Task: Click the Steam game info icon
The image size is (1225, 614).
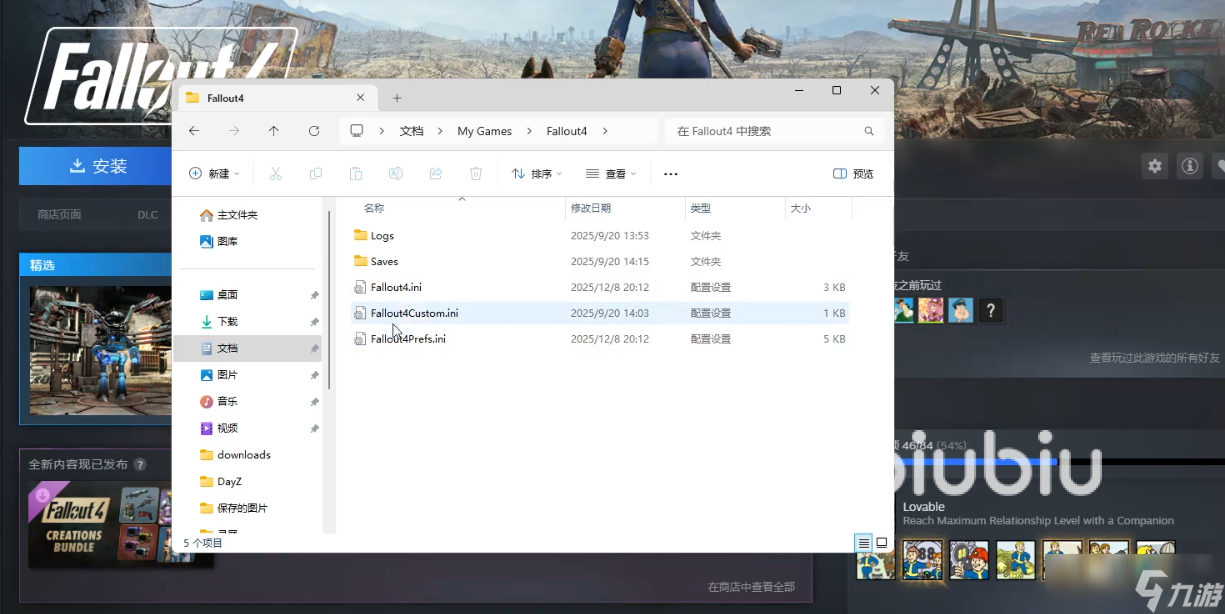Action: point(1189,166)
